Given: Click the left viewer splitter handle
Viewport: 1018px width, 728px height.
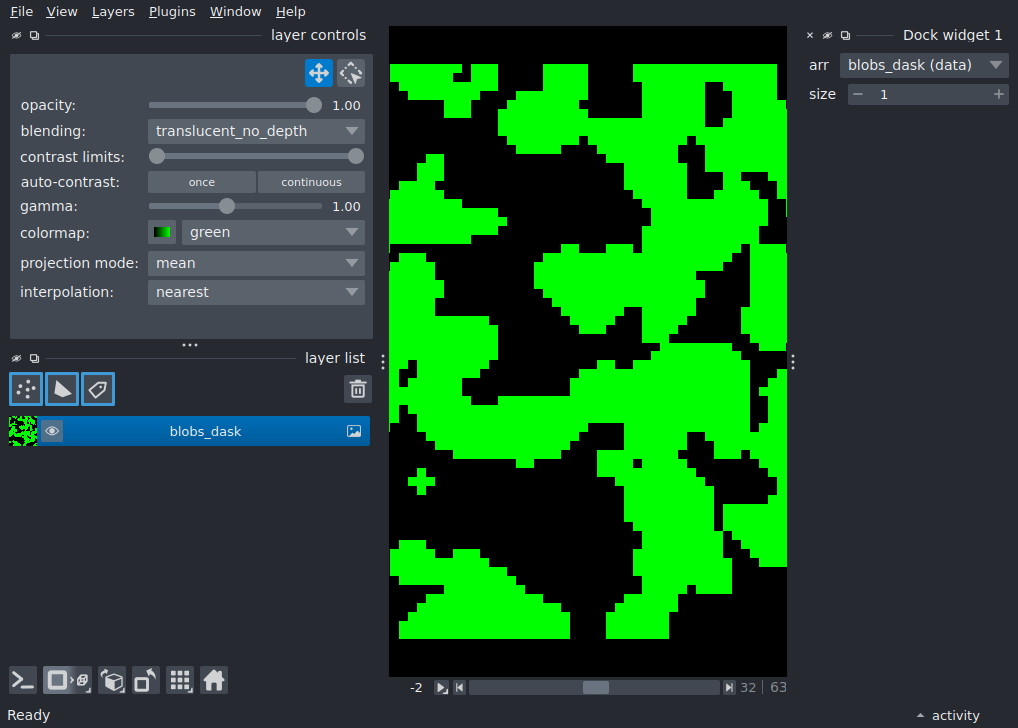Looking at the screenshot, I should 383,362.
